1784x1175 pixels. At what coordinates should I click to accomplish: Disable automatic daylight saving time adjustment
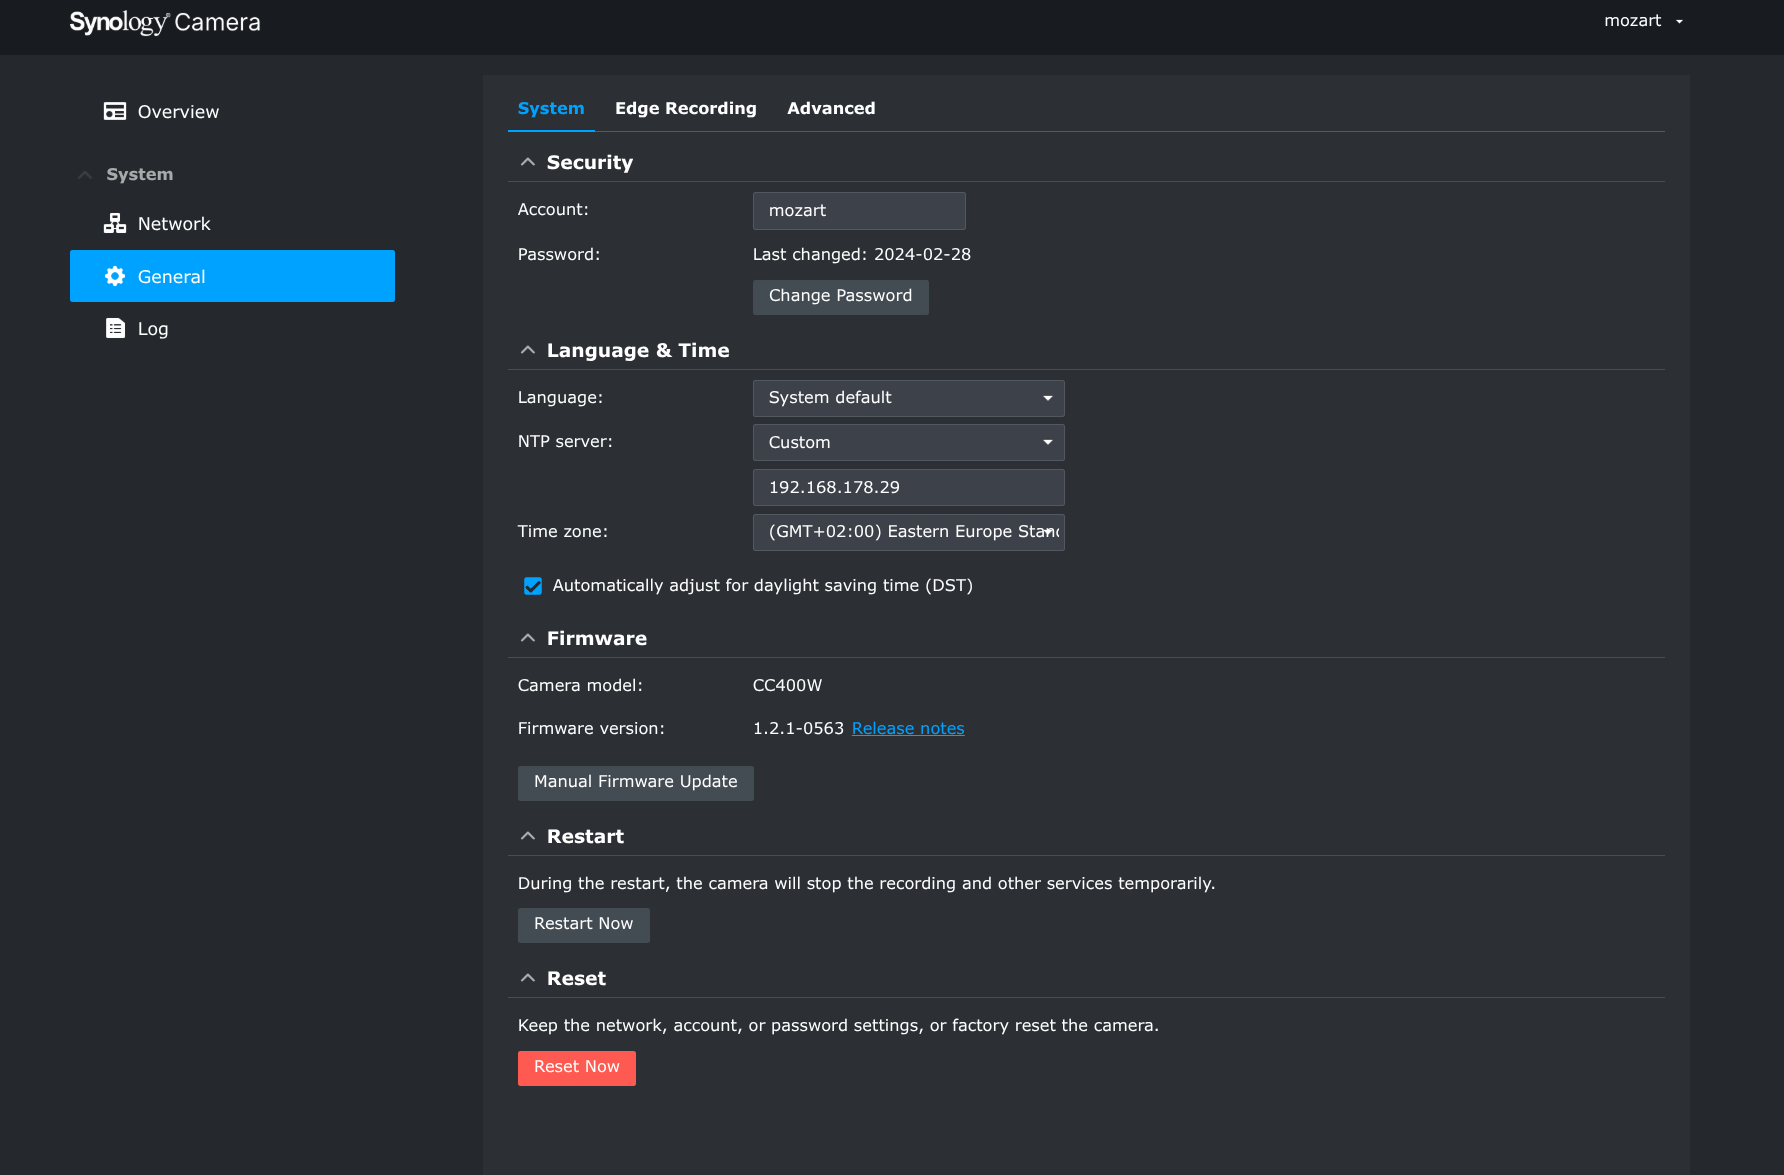[533, 586]
